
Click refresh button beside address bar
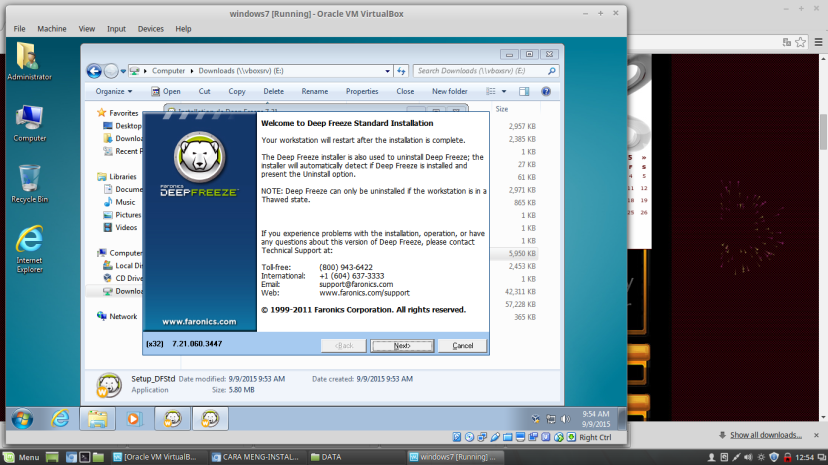[401, 71]
